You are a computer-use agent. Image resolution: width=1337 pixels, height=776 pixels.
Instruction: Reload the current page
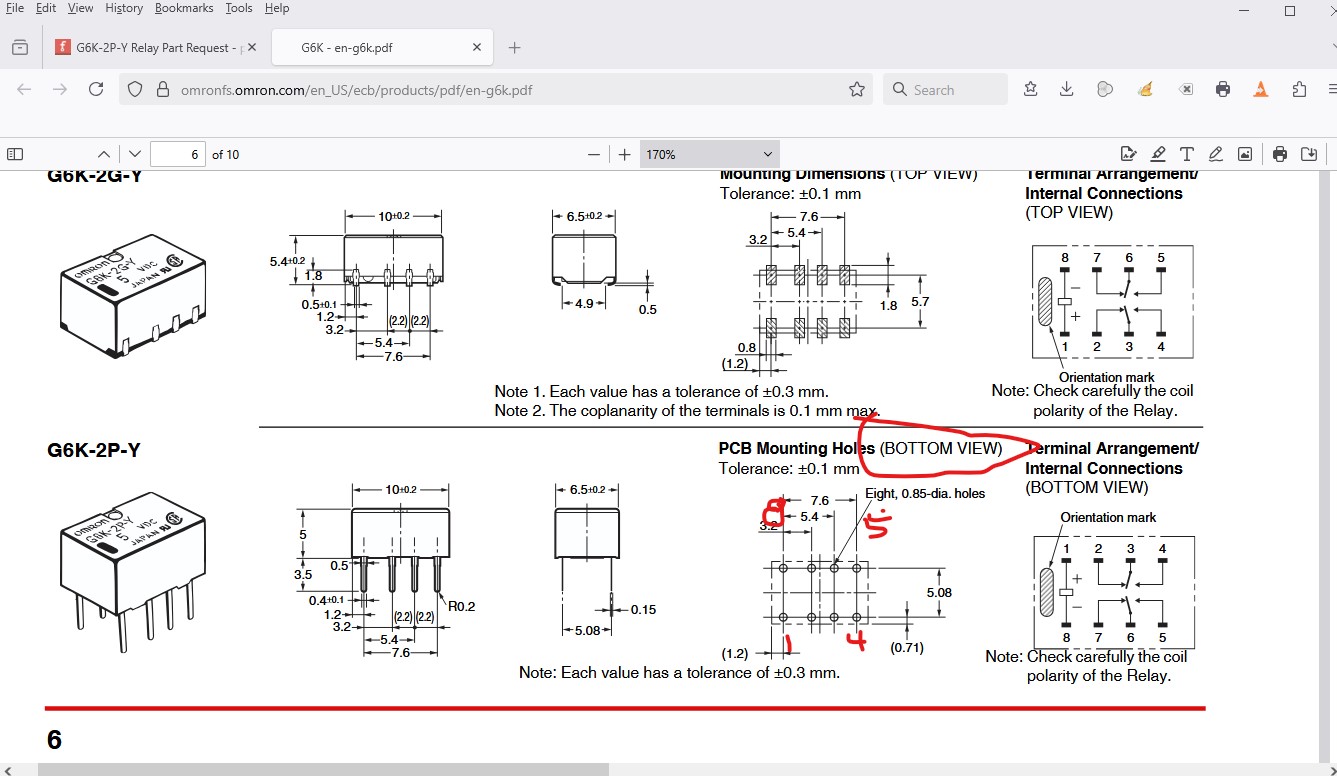[96, 89]
